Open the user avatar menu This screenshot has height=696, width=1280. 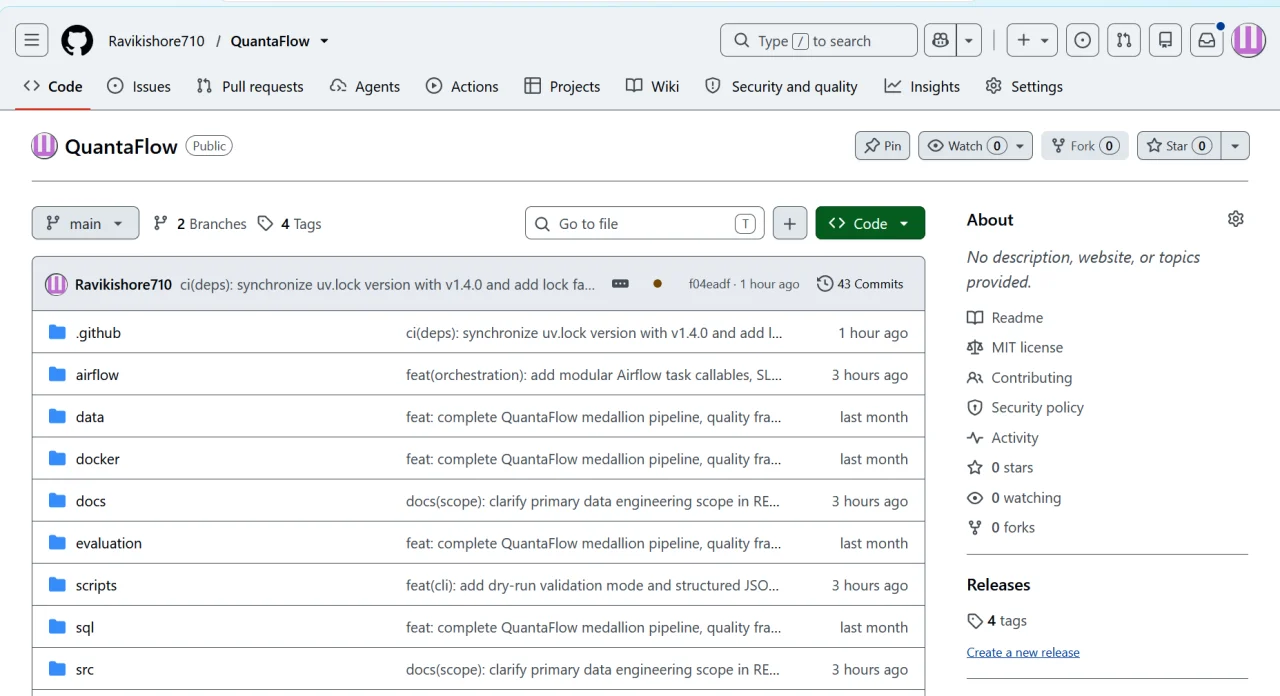click(1248, 41)
